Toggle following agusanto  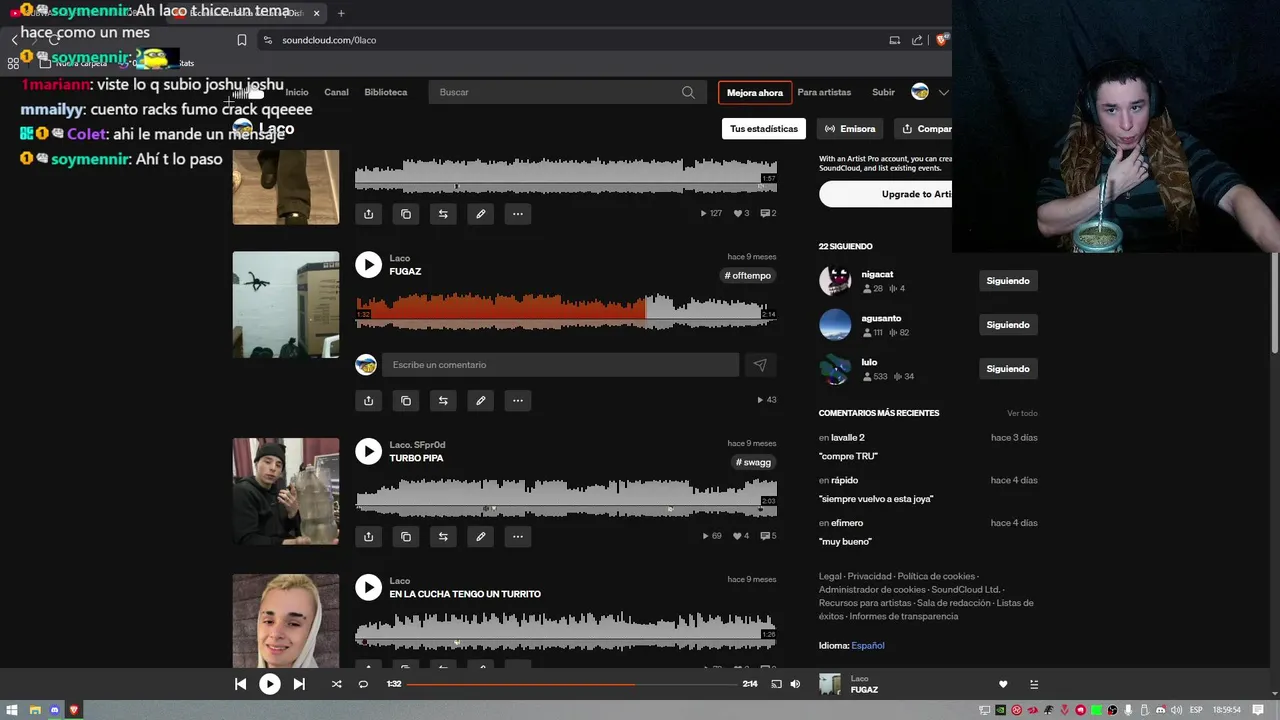(1008, 325)
